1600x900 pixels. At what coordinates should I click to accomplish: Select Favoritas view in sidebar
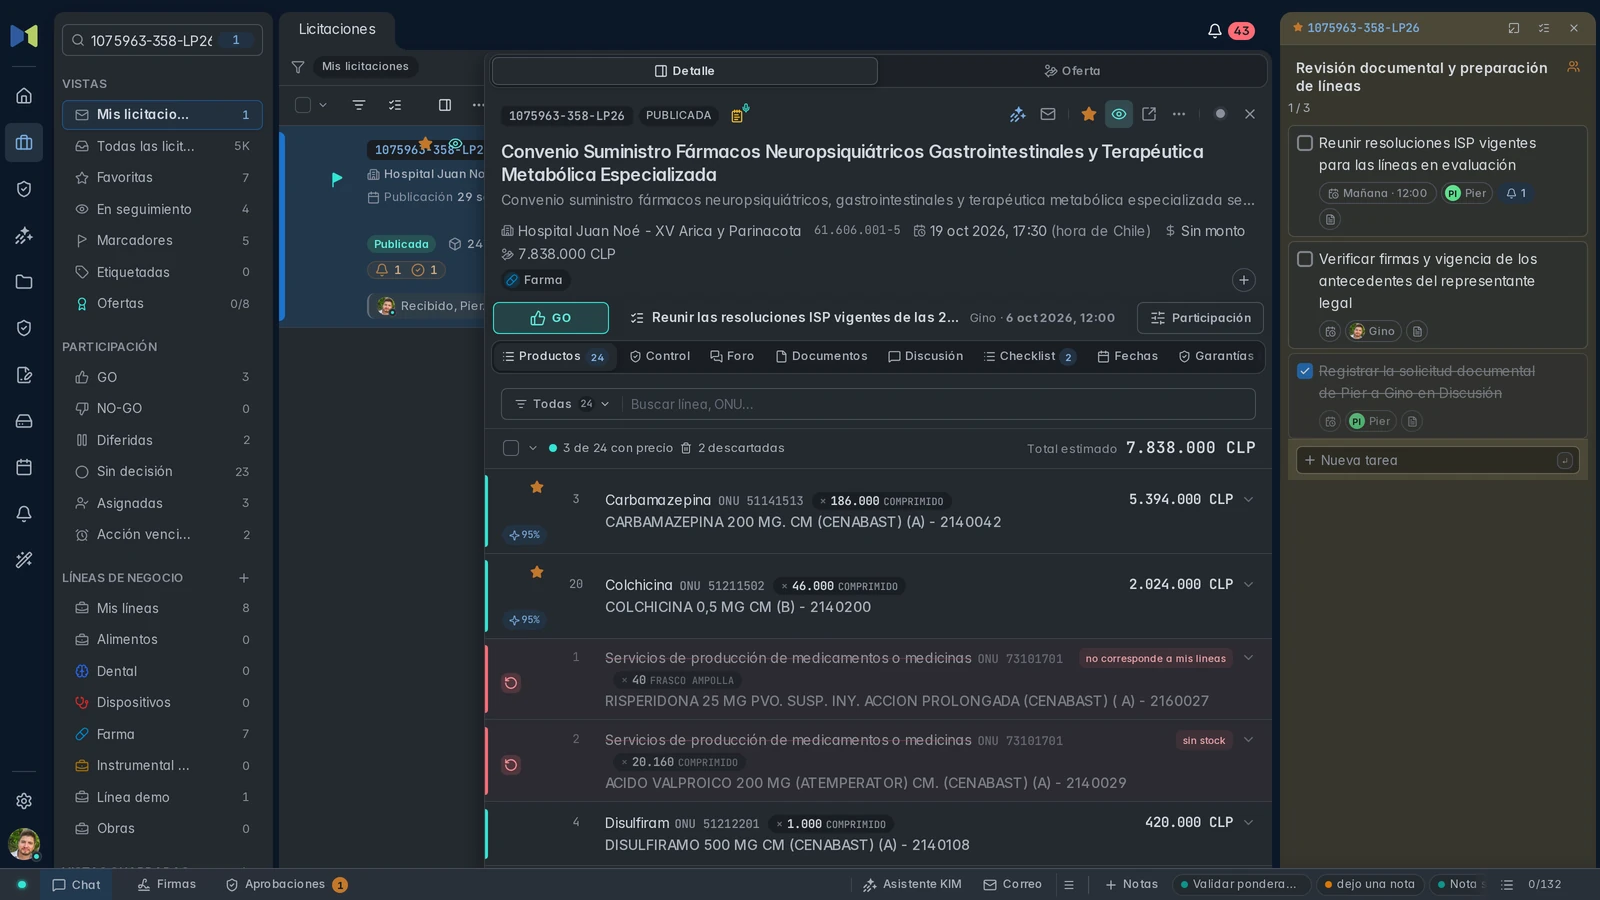tap(162, 177)
